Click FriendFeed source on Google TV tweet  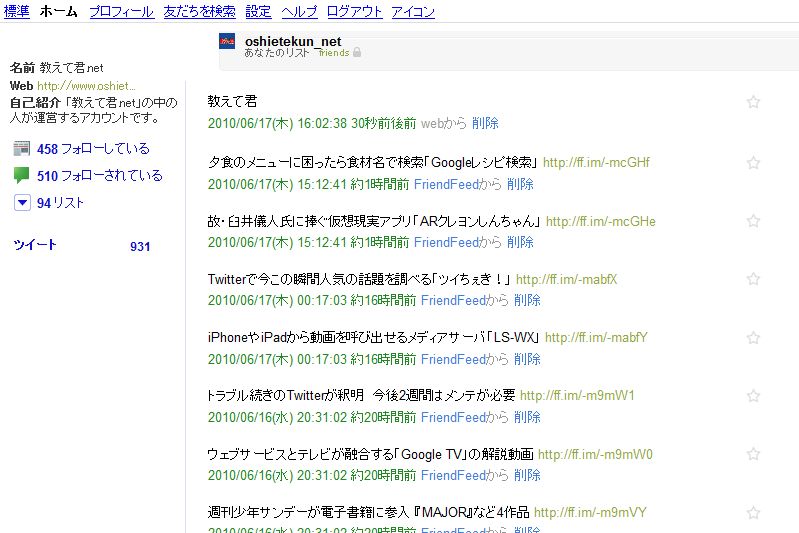454,475
